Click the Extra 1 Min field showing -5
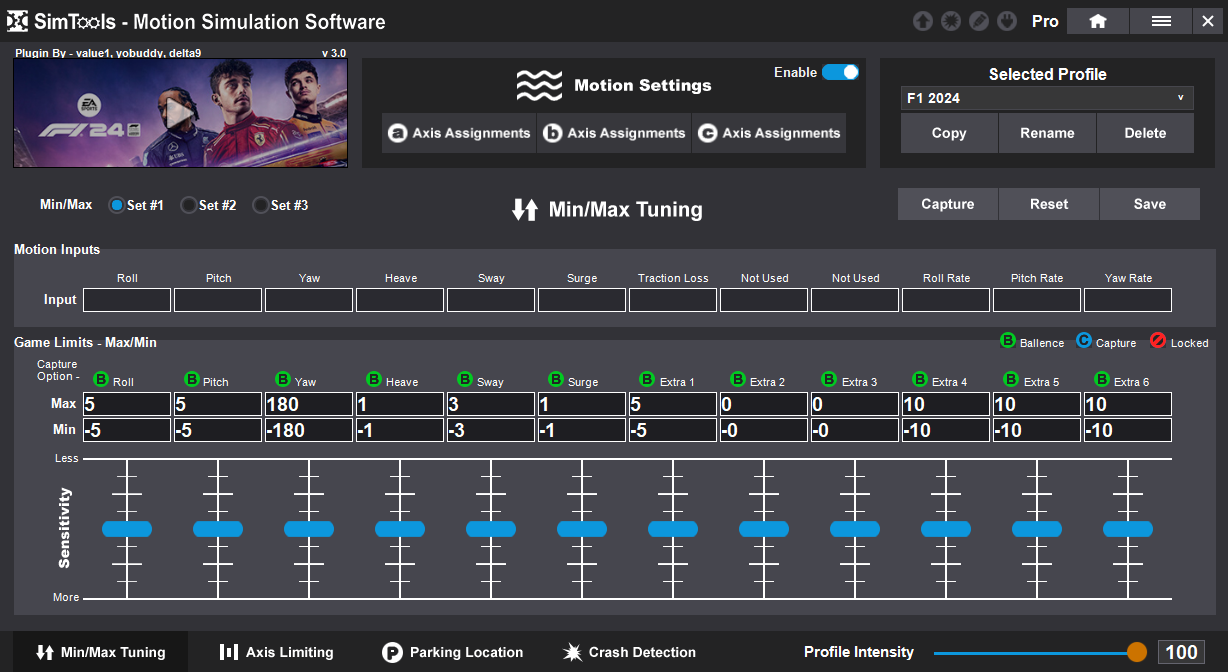The height and width of the screenshot is (672, 1228). pos(673,430)
